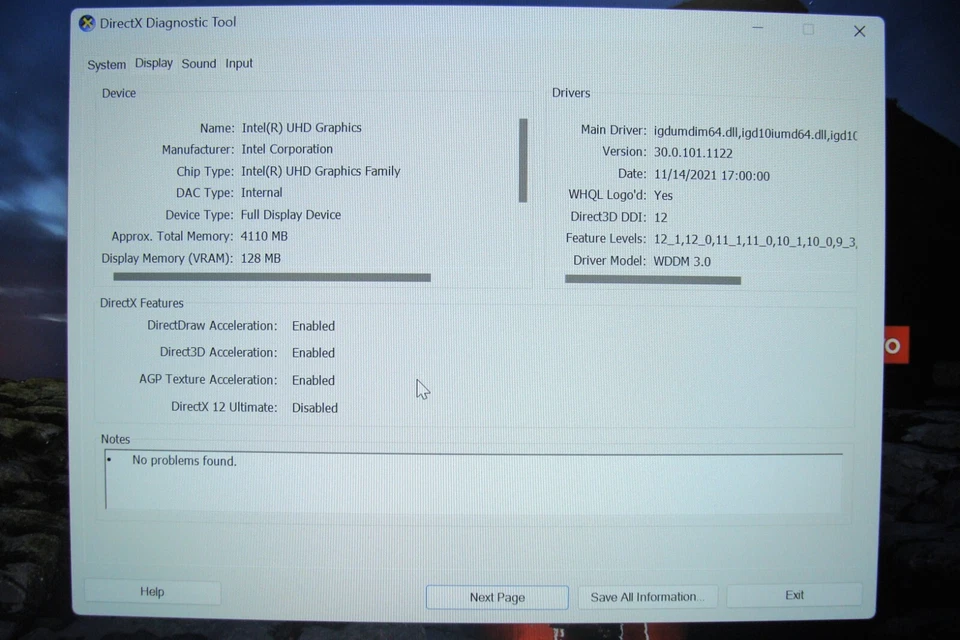Select the main driver 'igdumdim64.dll' text
The width and height of the screenshot is (960, 640).
point(696,132)
